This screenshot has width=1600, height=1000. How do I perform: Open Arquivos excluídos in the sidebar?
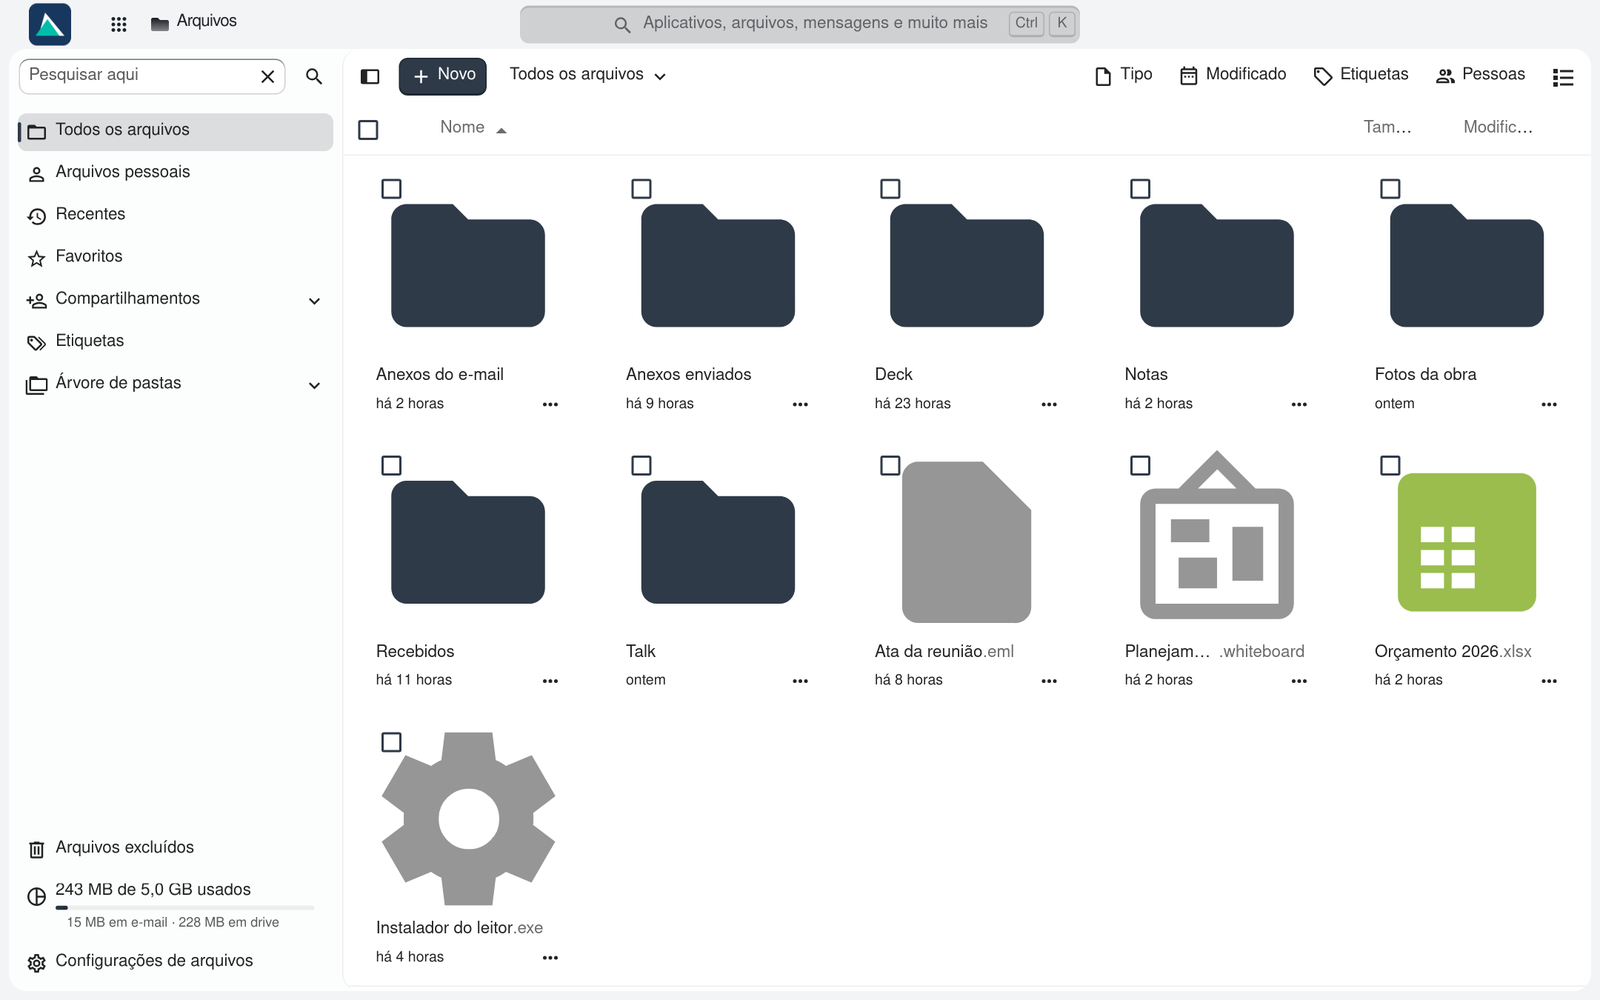(x=176, y=848)
